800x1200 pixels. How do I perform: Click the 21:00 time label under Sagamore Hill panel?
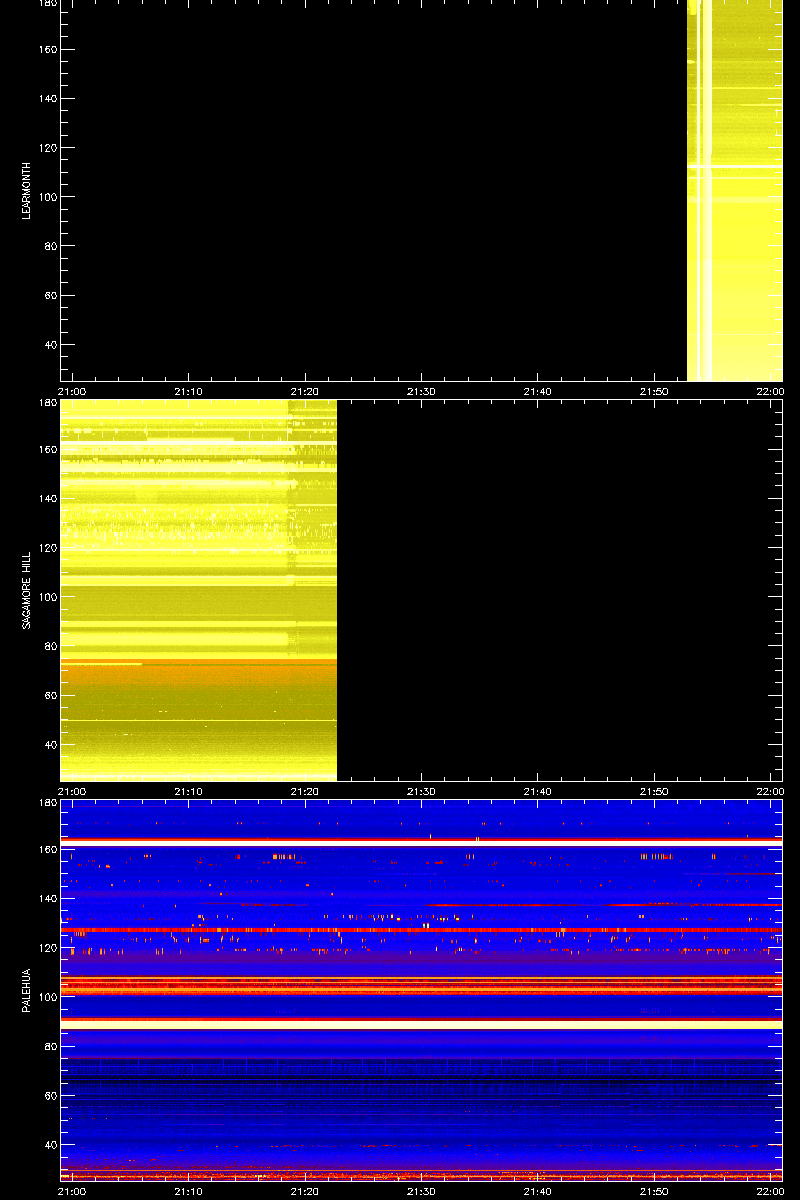[72, 791]
